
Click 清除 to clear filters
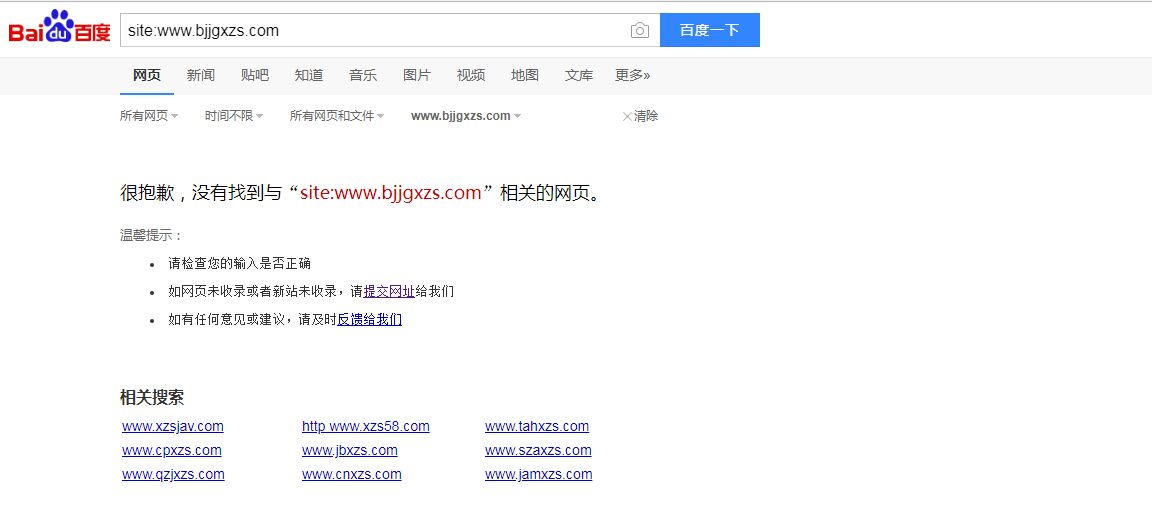[641, 116]
